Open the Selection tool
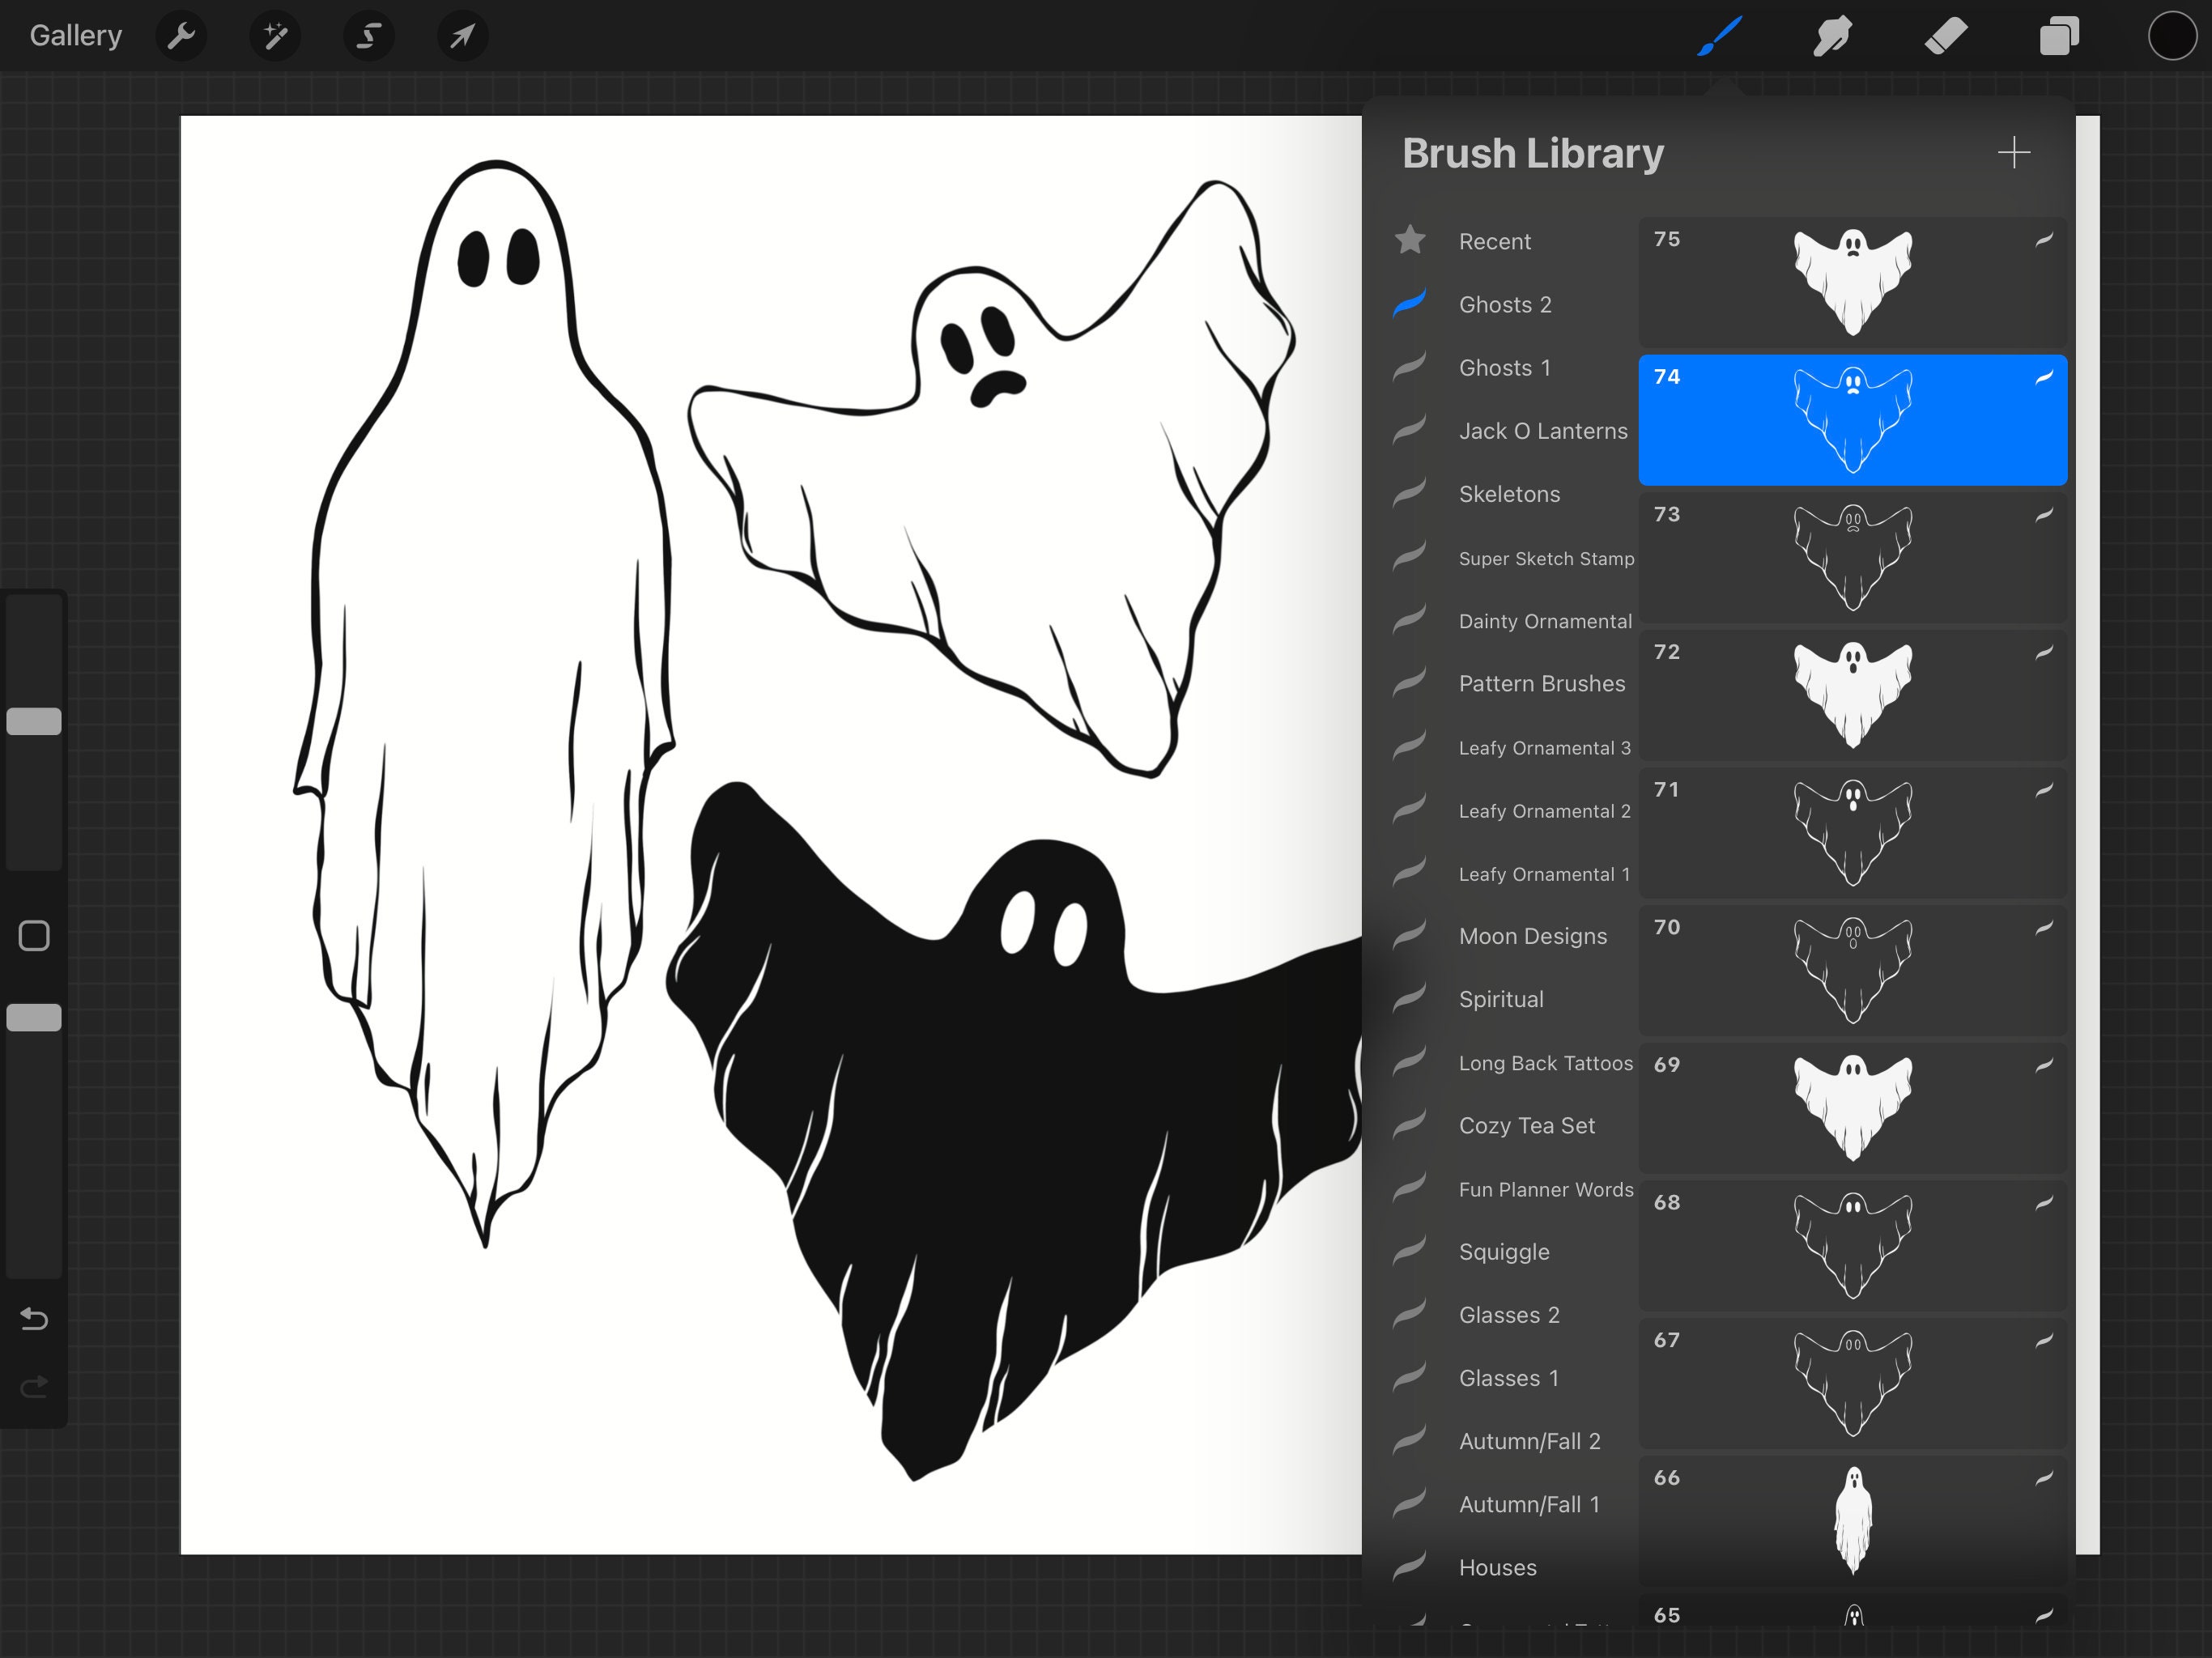This screenshot has height=1658, width=2212. [x=367, y=35]
